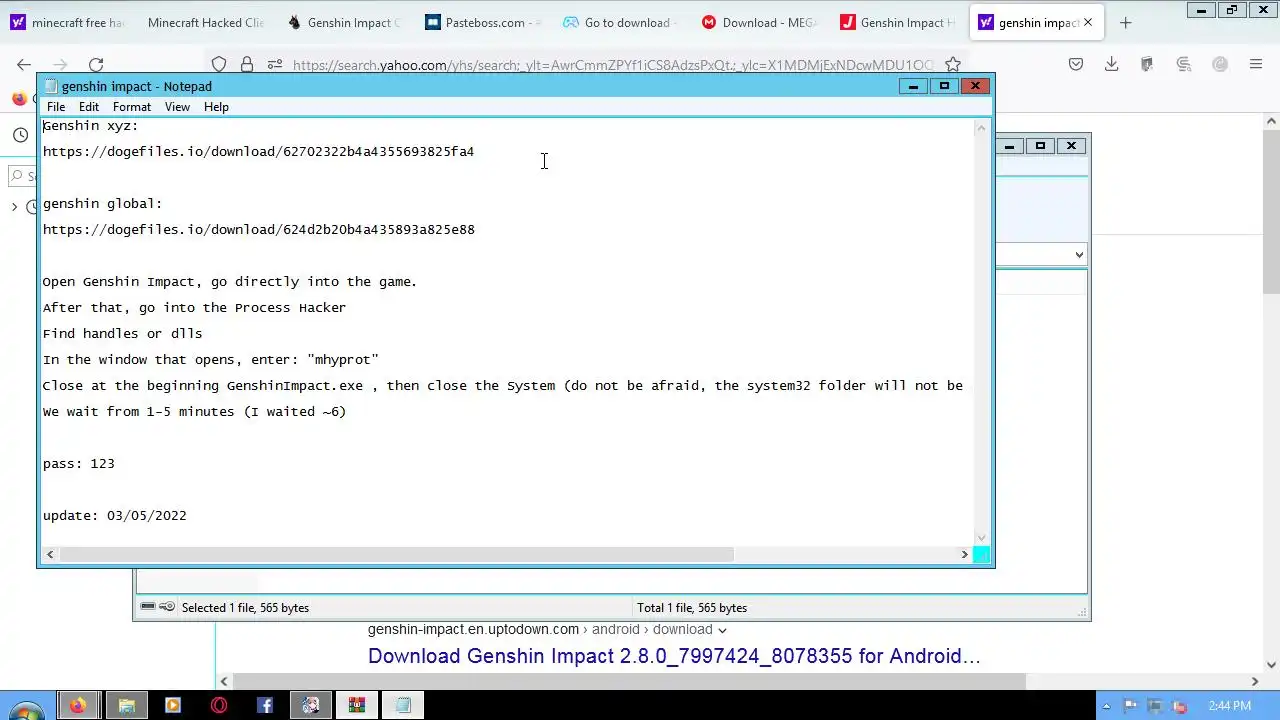Click the Yahoo search URL in address bar
The width and height of the screenshot is (1280, 720).
pyautogui.click(x=613, y=65)
